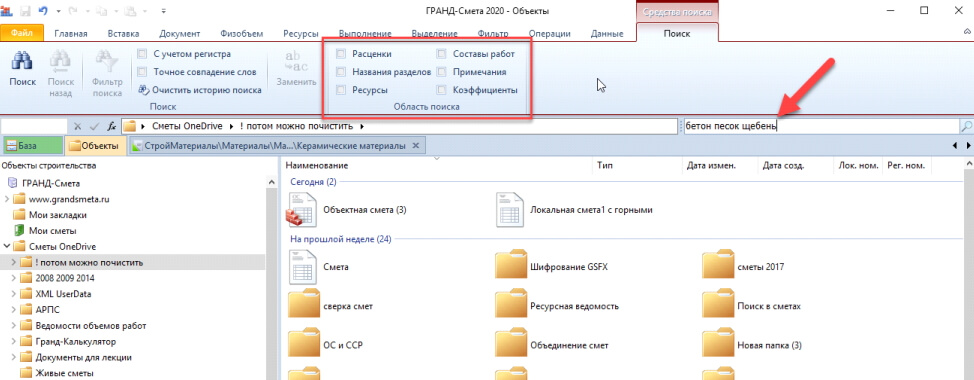974x380 pixels.
Task: Toggle the С учетом регистра checkbox
Action: coord(142,54)
